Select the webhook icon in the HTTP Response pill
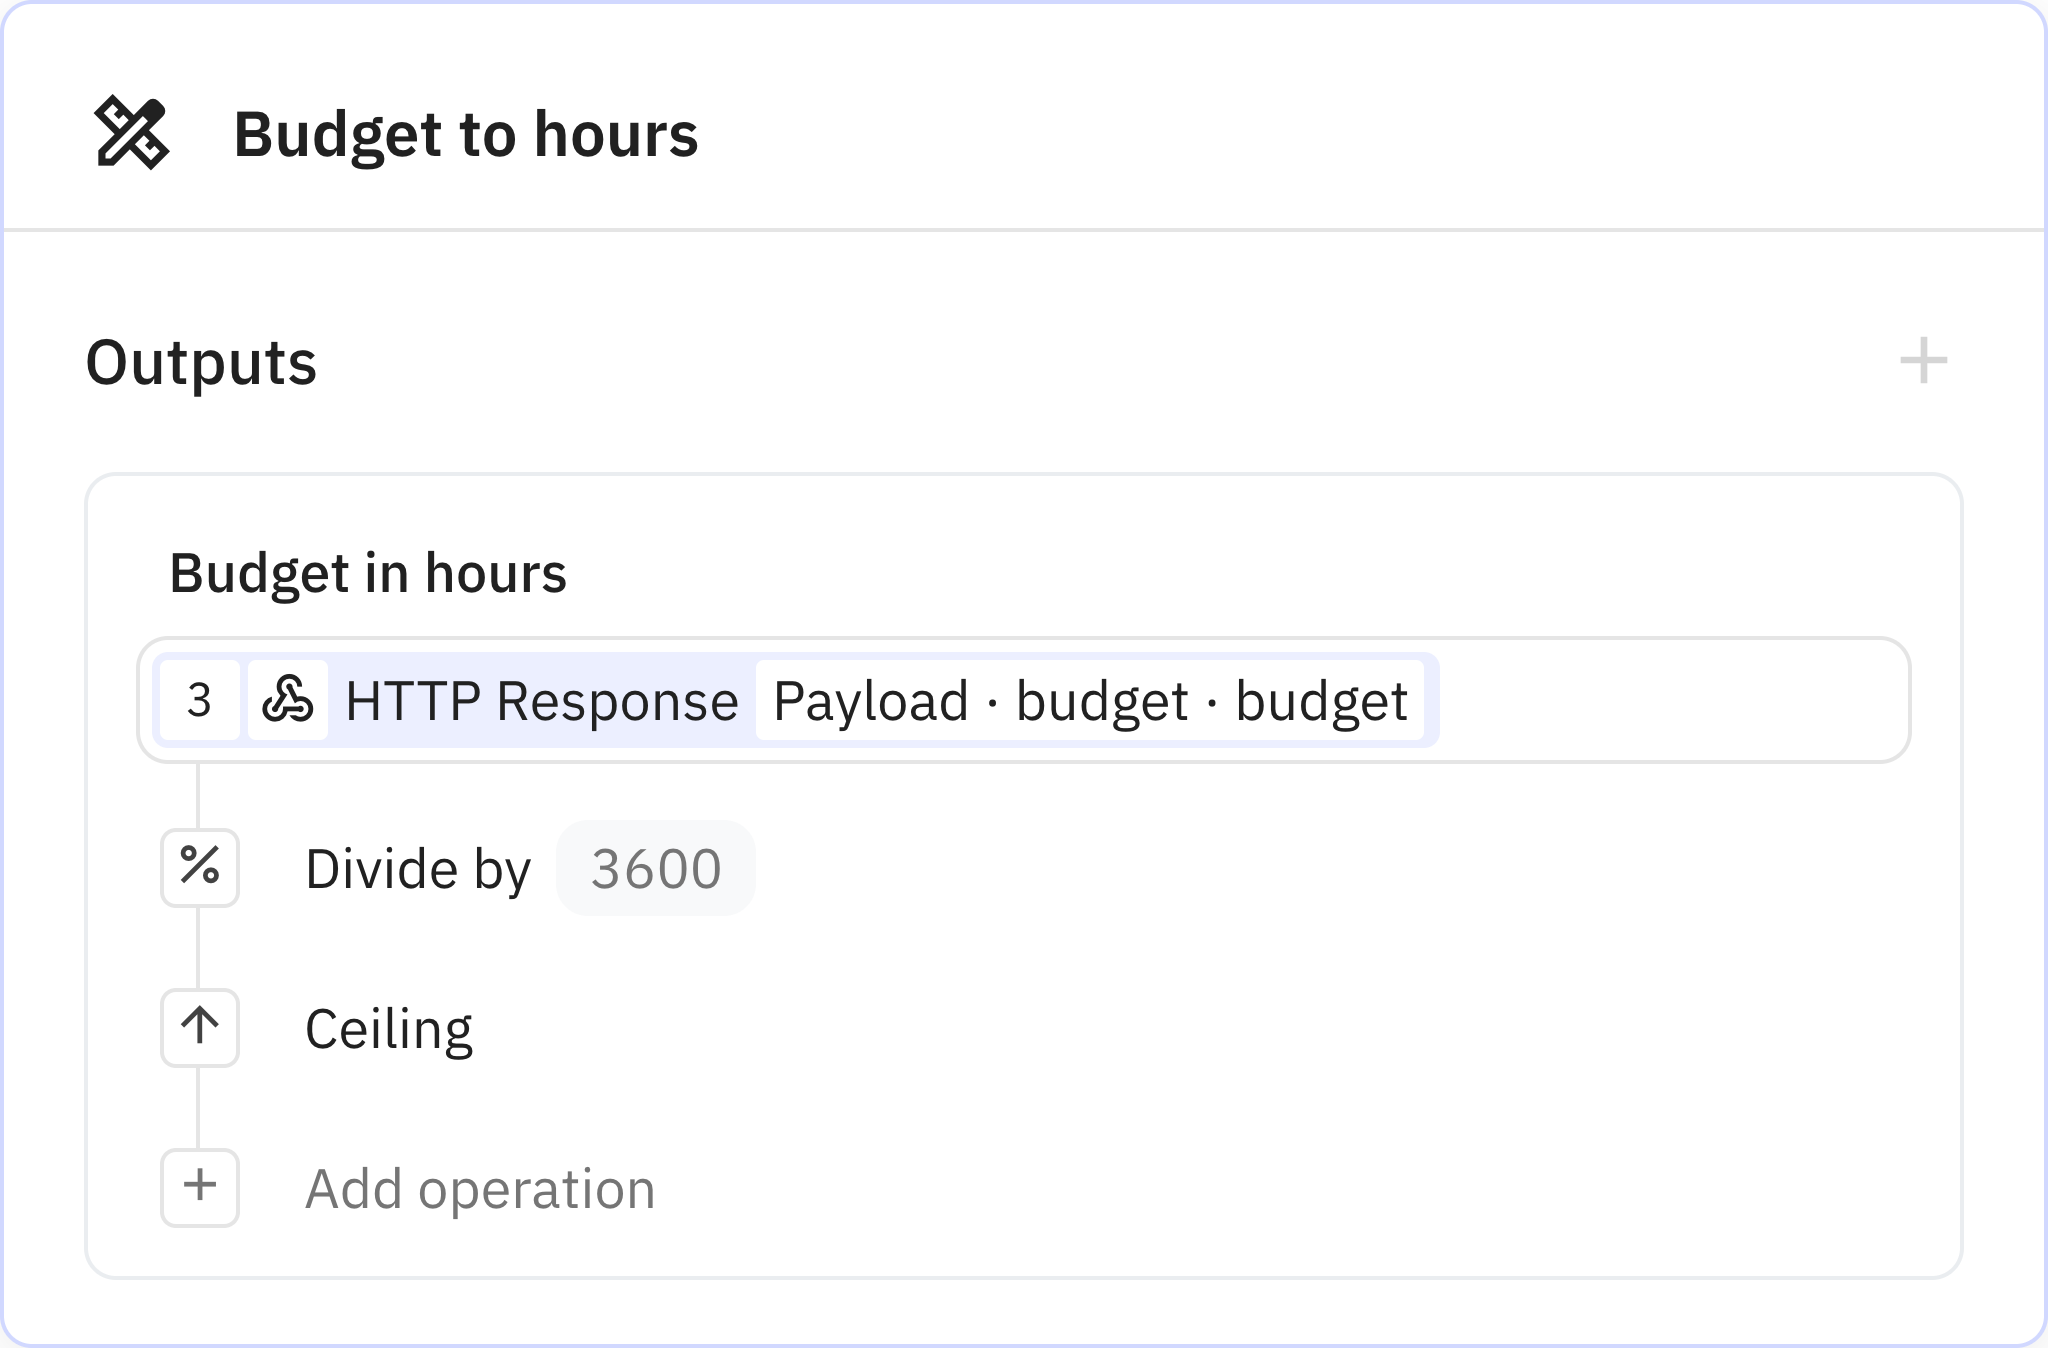 288,701
